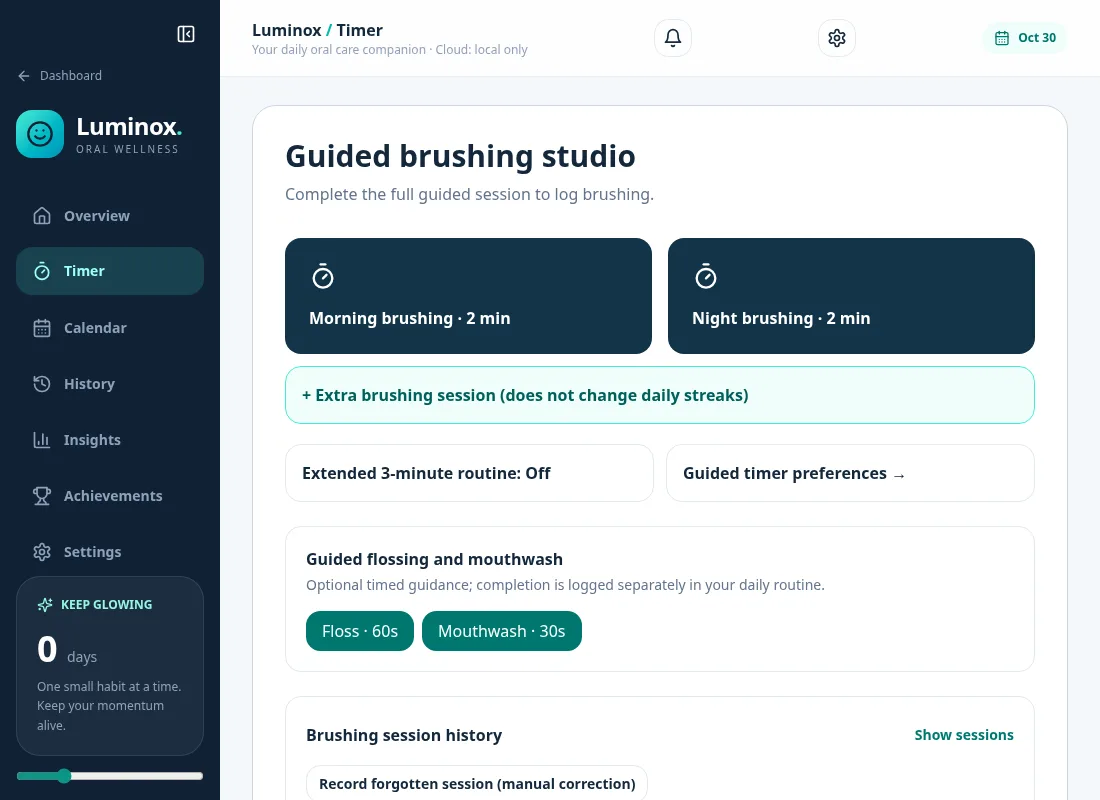This screenshot has width=1100, height=800.
Task: Expand brushing history with Show sessions
Action: pos(964,735)
